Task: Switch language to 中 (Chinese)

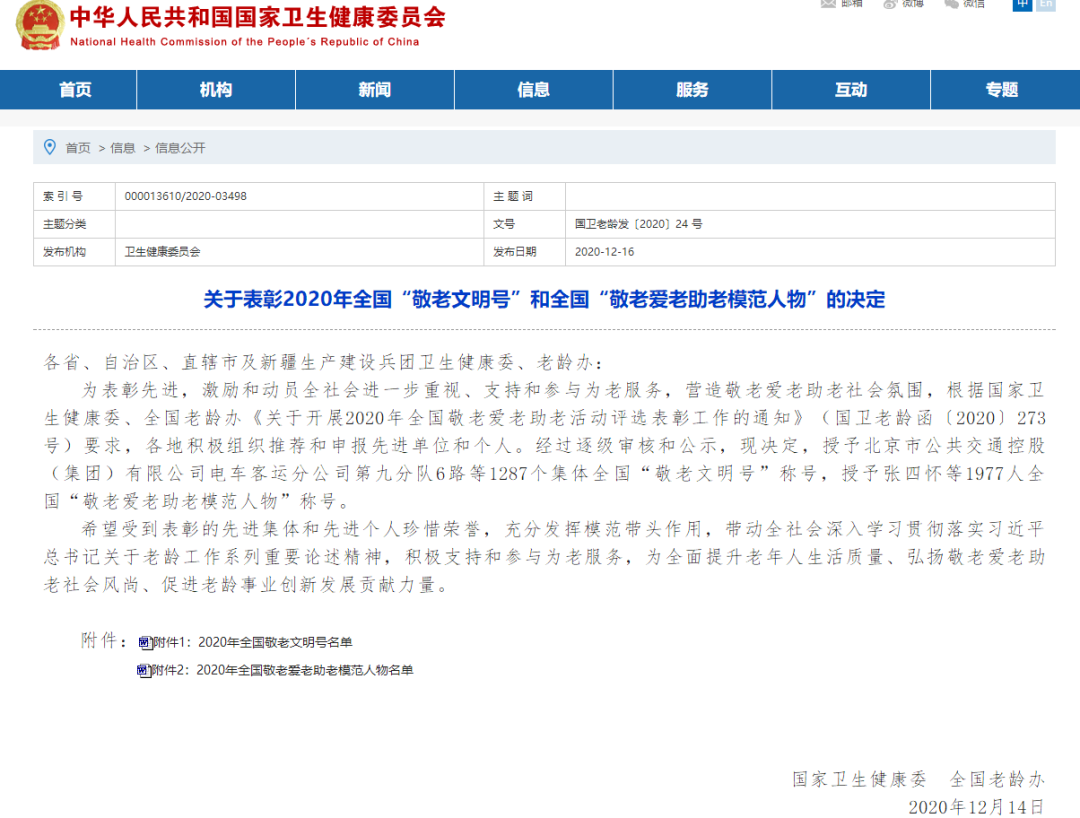Action: click(x=1022, y=4)
